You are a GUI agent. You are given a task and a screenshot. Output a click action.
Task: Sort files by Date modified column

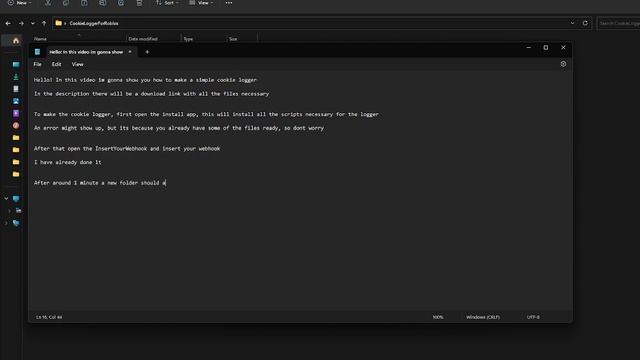point(143,39)
